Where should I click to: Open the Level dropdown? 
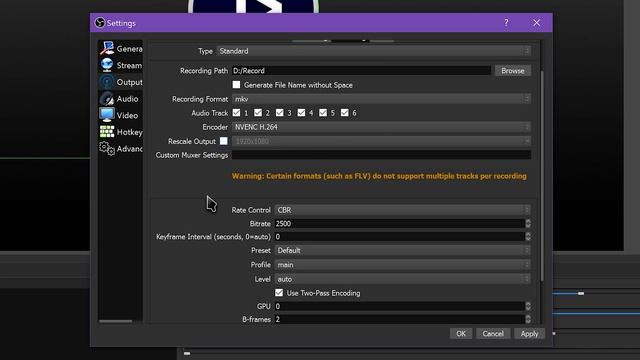point(402,279)
